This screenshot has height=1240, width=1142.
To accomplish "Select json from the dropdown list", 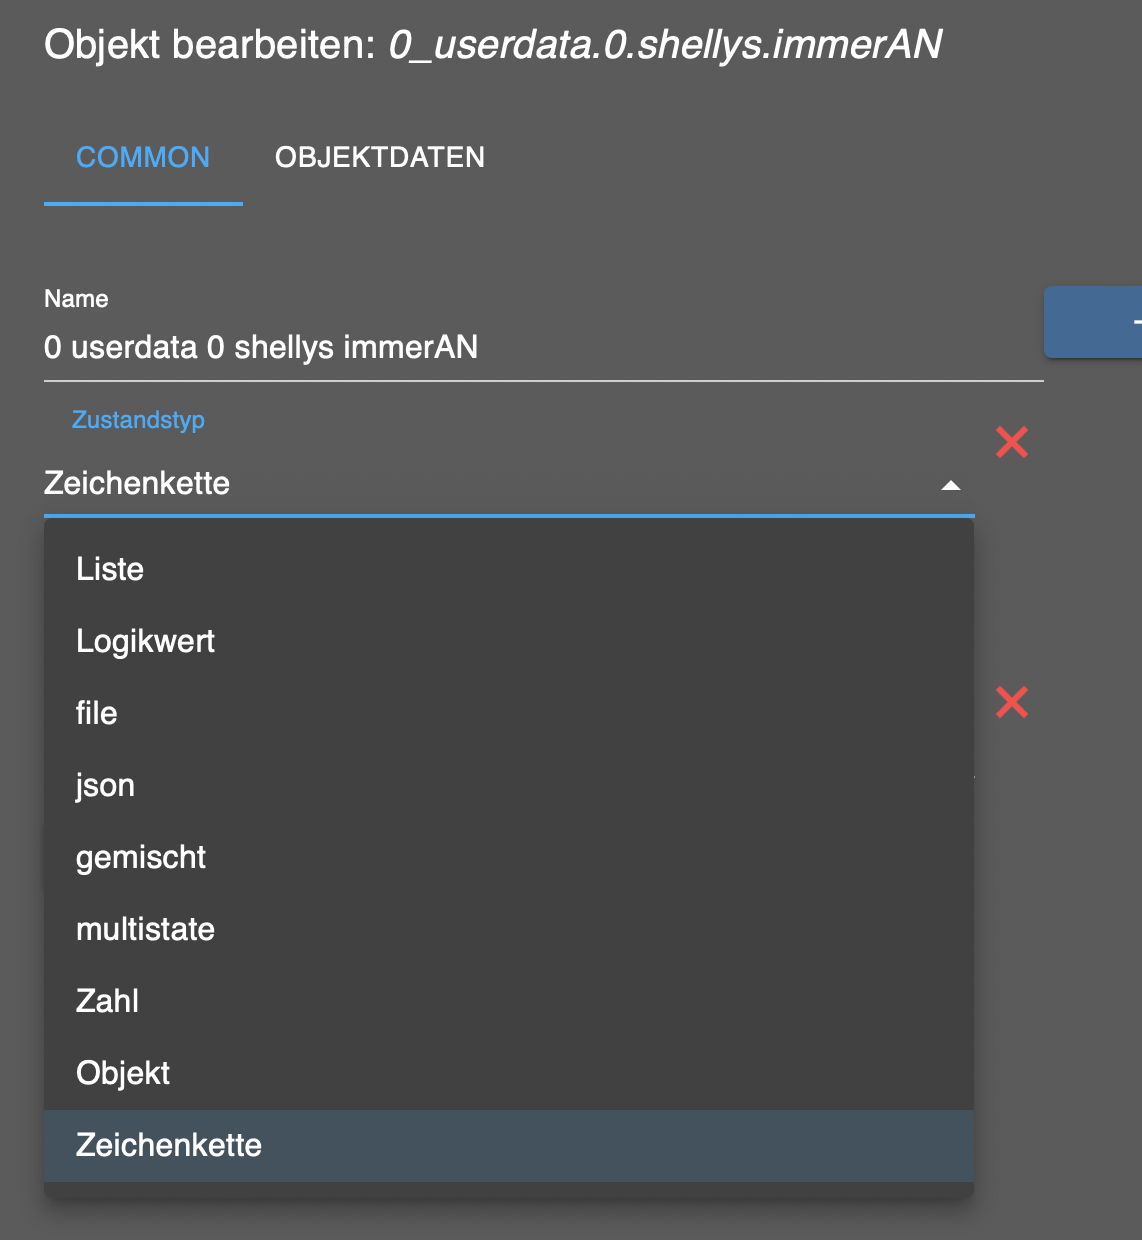I will pyautogui.click(x=105, y=786).
